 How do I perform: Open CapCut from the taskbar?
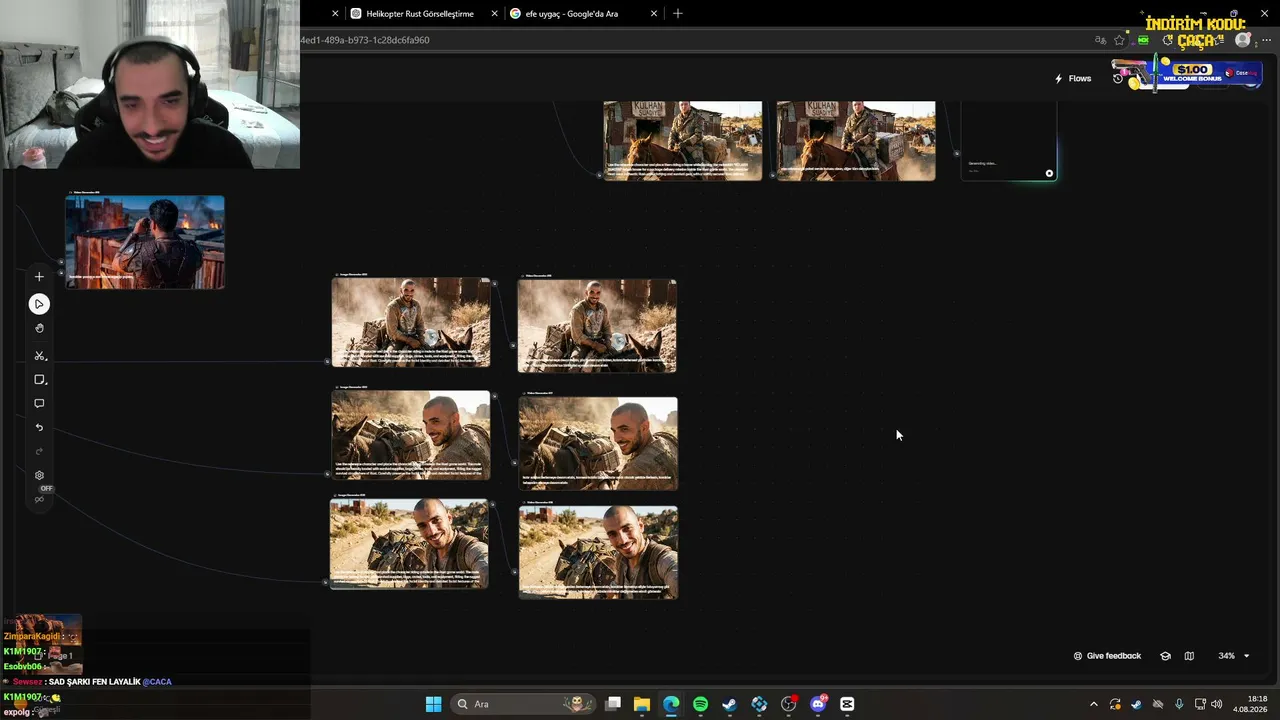(847, 704)
